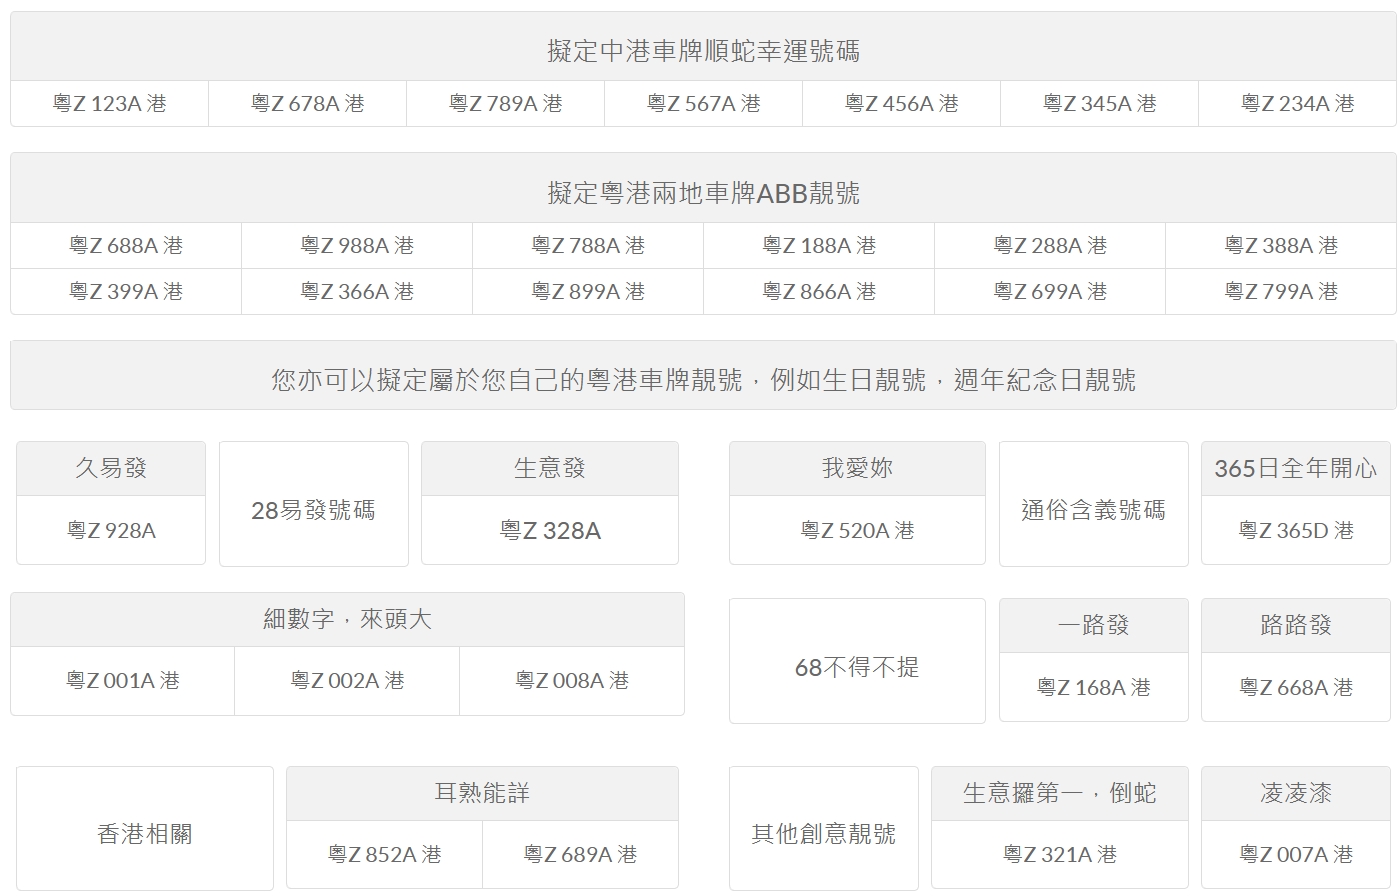The width and height of the screenshot is (1399, 896).
Task: Choose the 粵Z 520A 港 plate
Action: [x=857, y=531]
